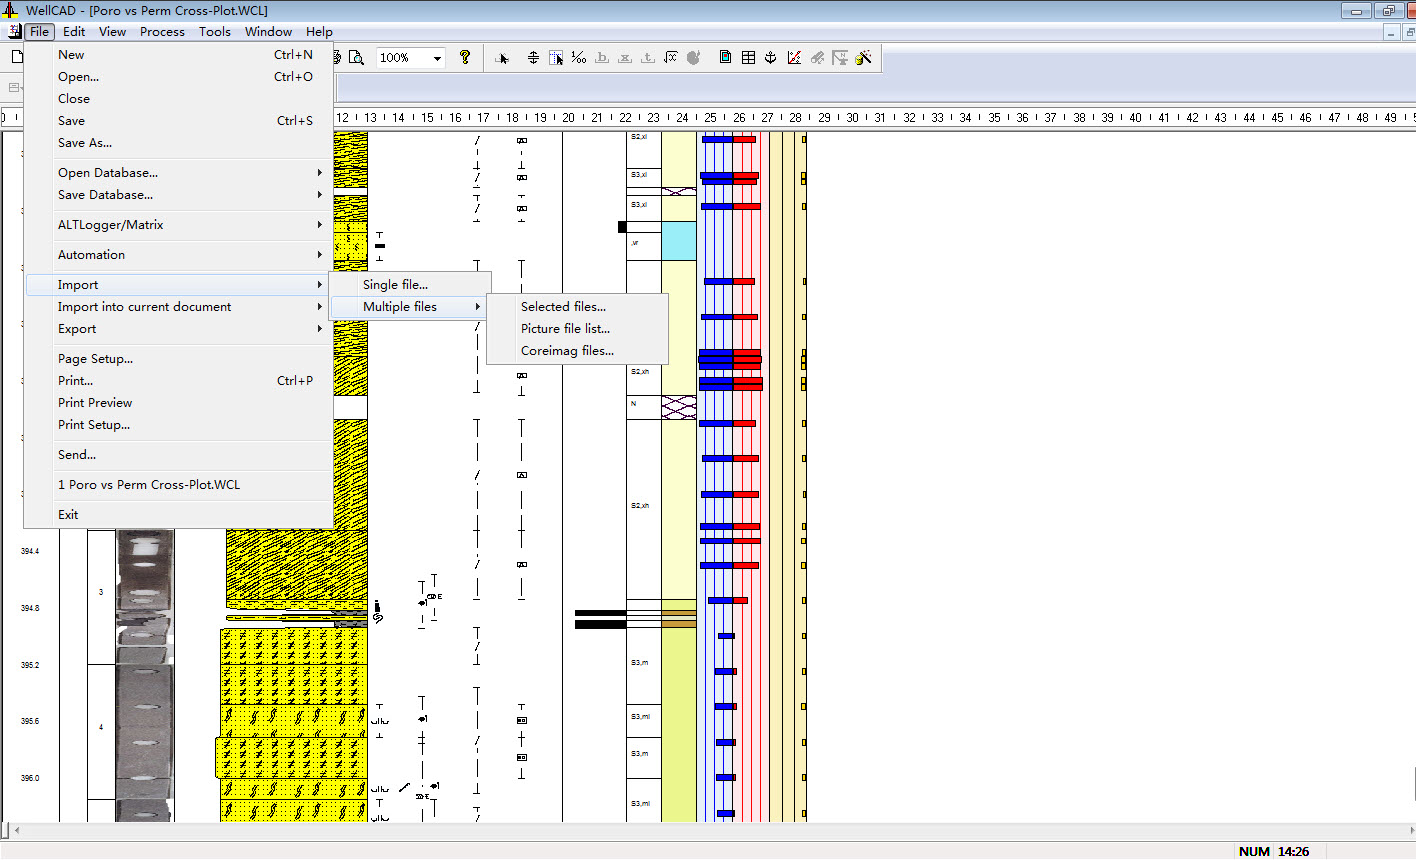Click the document header page icon
The image size is (1416, 860).
[725, 58]
